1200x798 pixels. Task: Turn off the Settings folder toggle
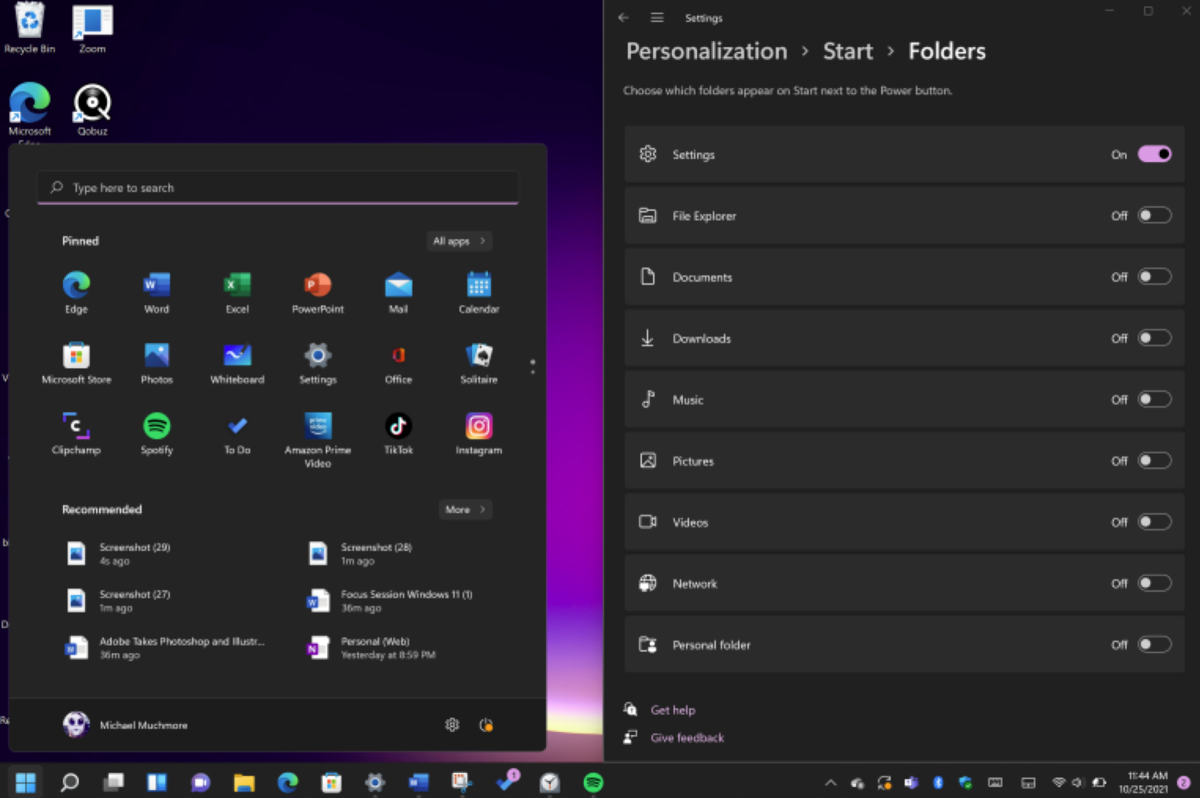(x=1155, y=154)
